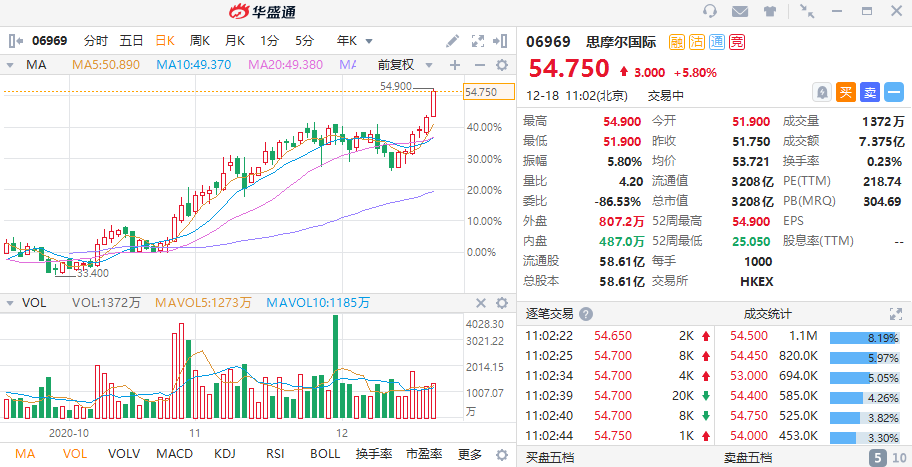Open customer service headset icon
The width and height of the screenshot is (912, 467).
(x=710, y=11)
